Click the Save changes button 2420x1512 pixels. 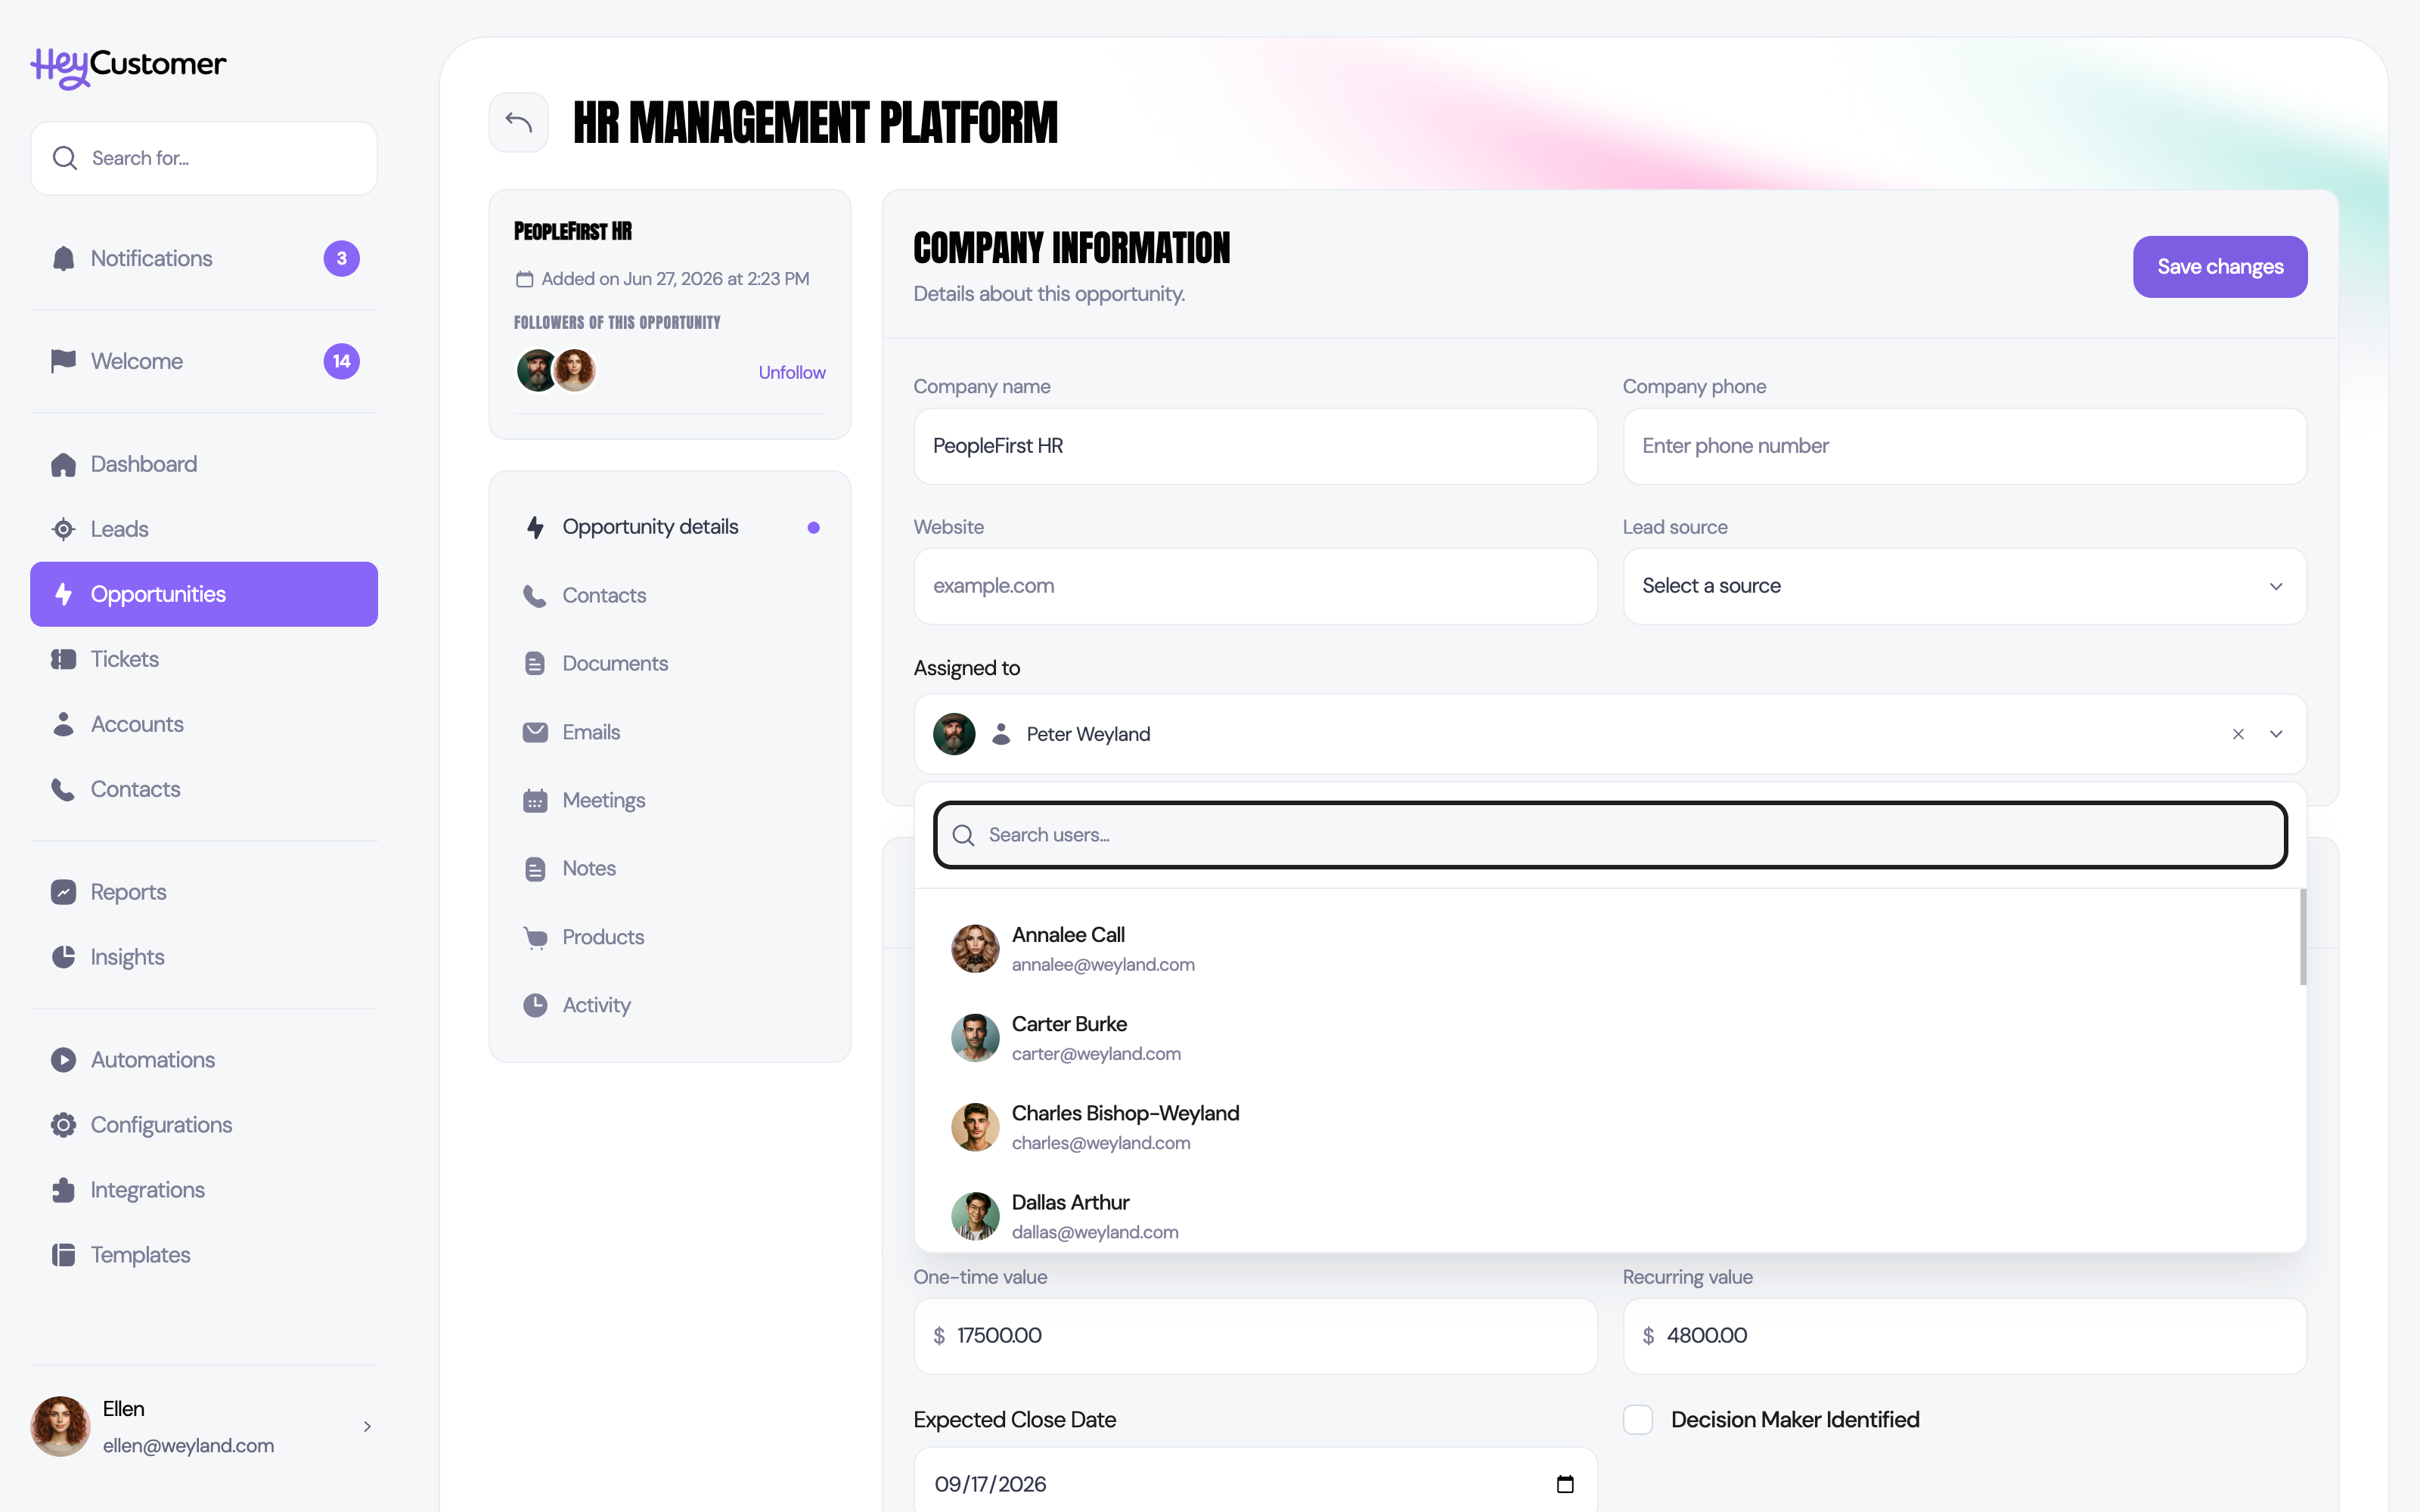coord(2220,267)
